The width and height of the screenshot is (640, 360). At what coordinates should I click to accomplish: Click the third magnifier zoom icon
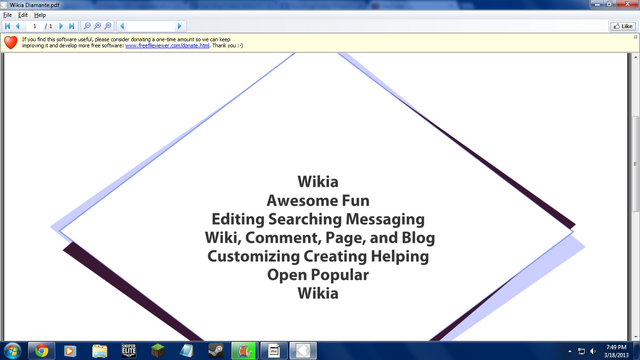coord(108,26)
